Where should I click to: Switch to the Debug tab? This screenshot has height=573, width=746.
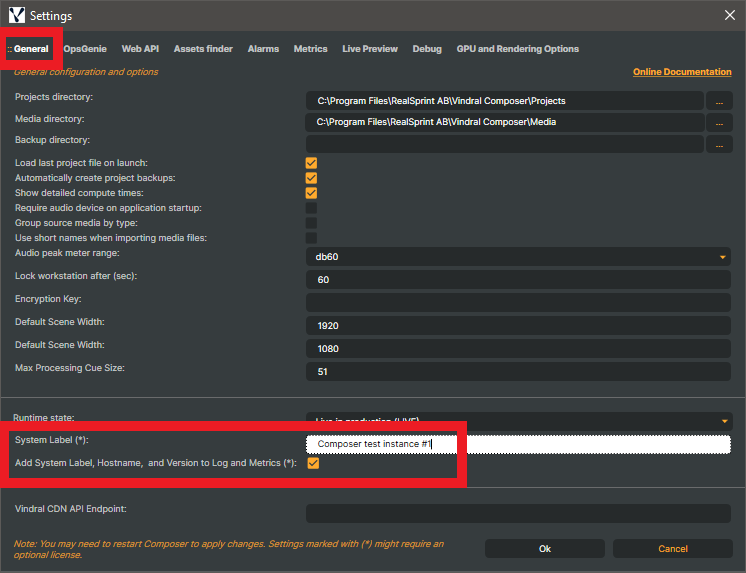tap(427, 49)
